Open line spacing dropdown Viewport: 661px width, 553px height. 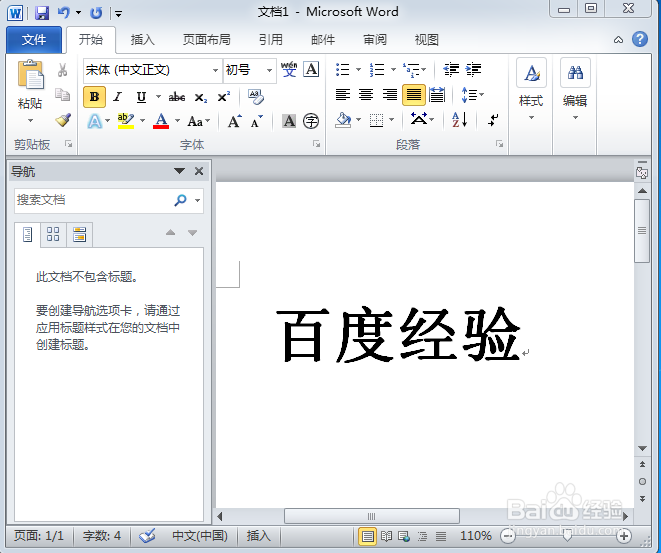473,95
